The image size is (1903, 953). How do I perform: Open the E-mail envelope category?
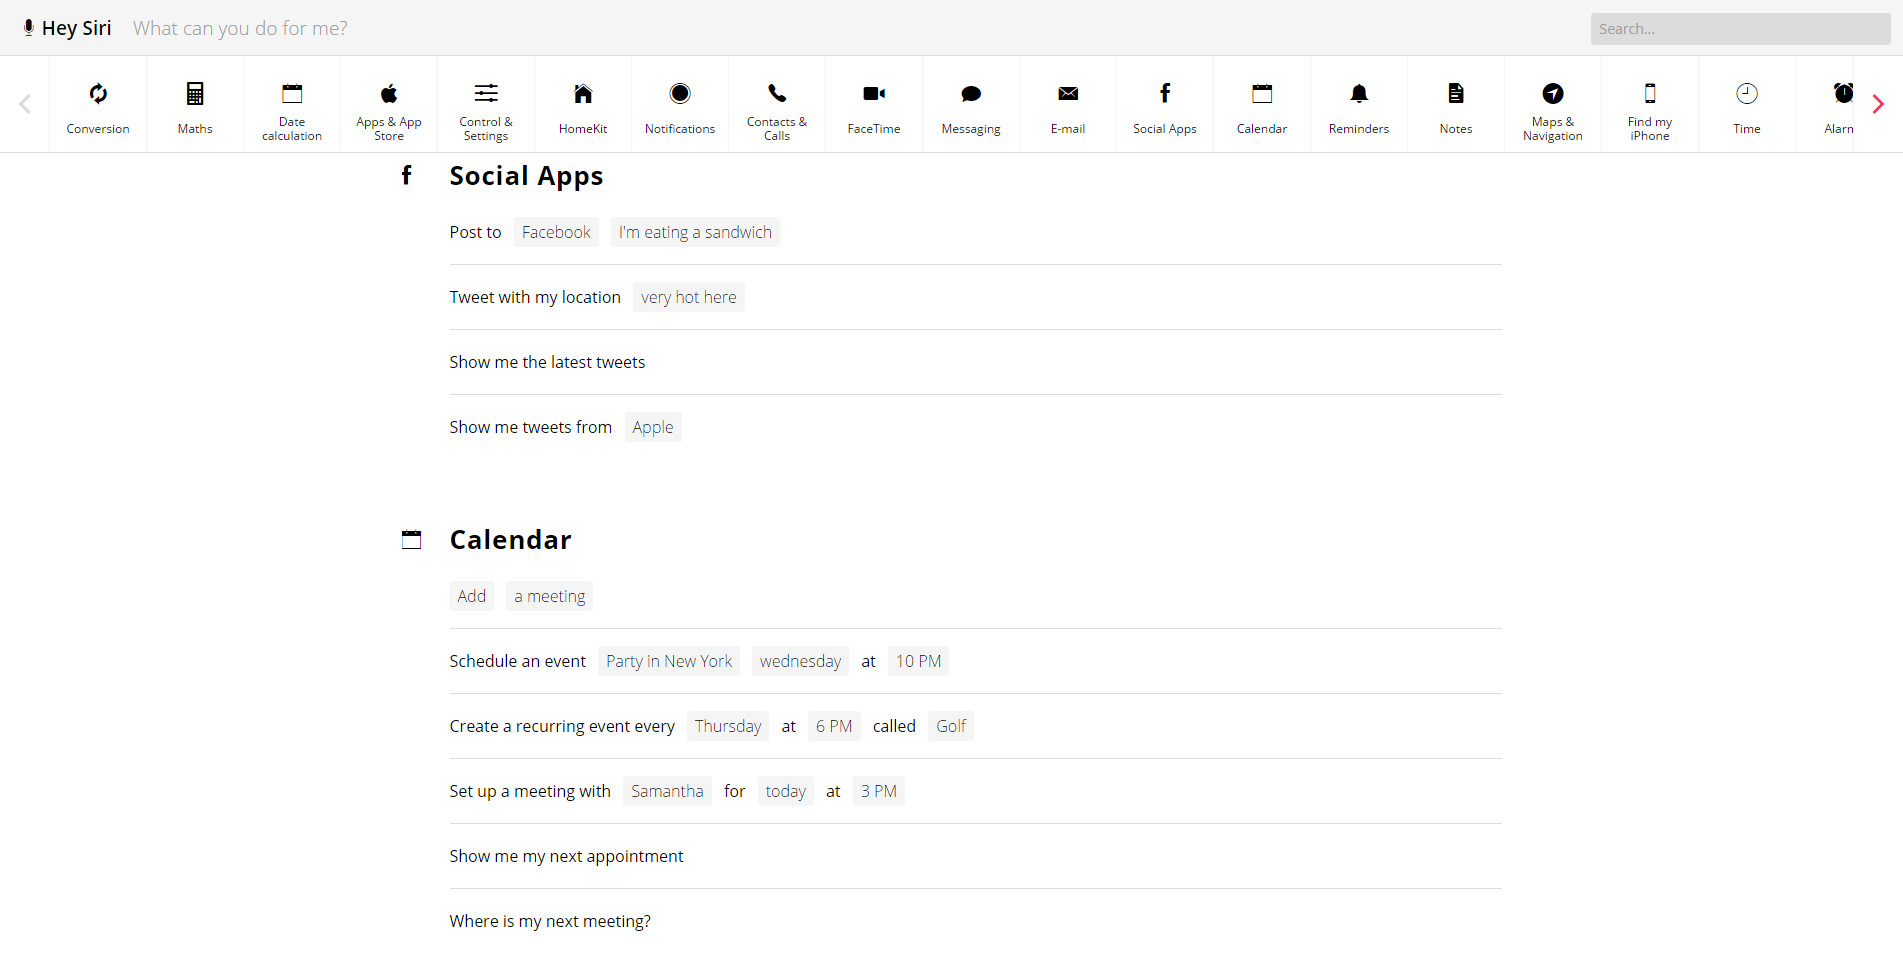point(1068,105)
